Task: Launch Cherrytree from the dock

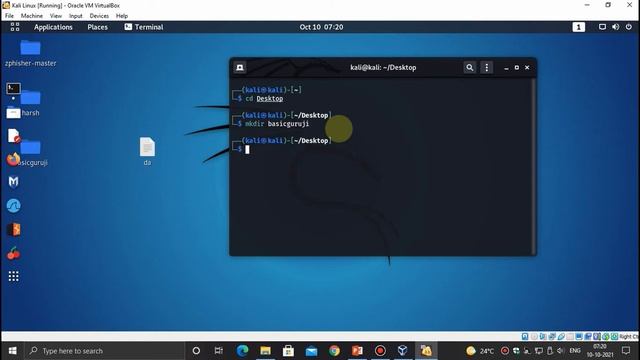Action: pyautogui.click(x=13, y=253)
